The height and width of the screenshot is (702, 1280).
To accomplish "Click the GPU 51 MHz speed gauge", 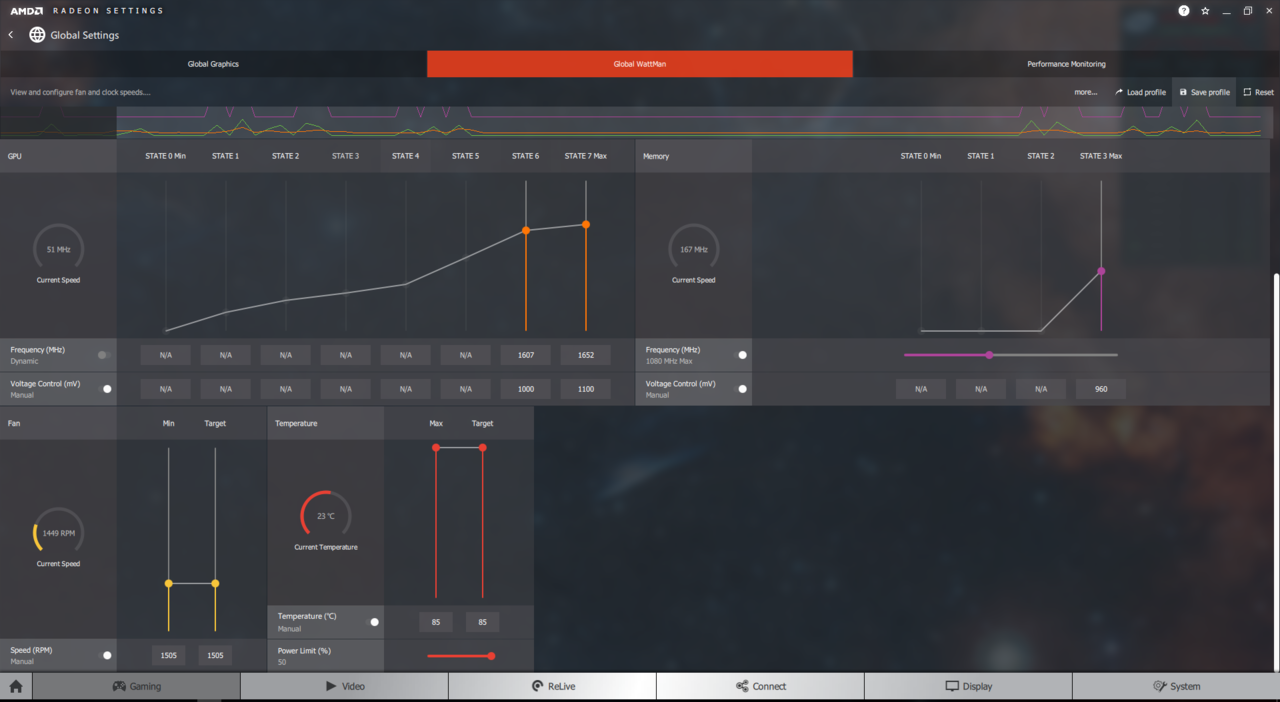I will click(x=58, y=249).
